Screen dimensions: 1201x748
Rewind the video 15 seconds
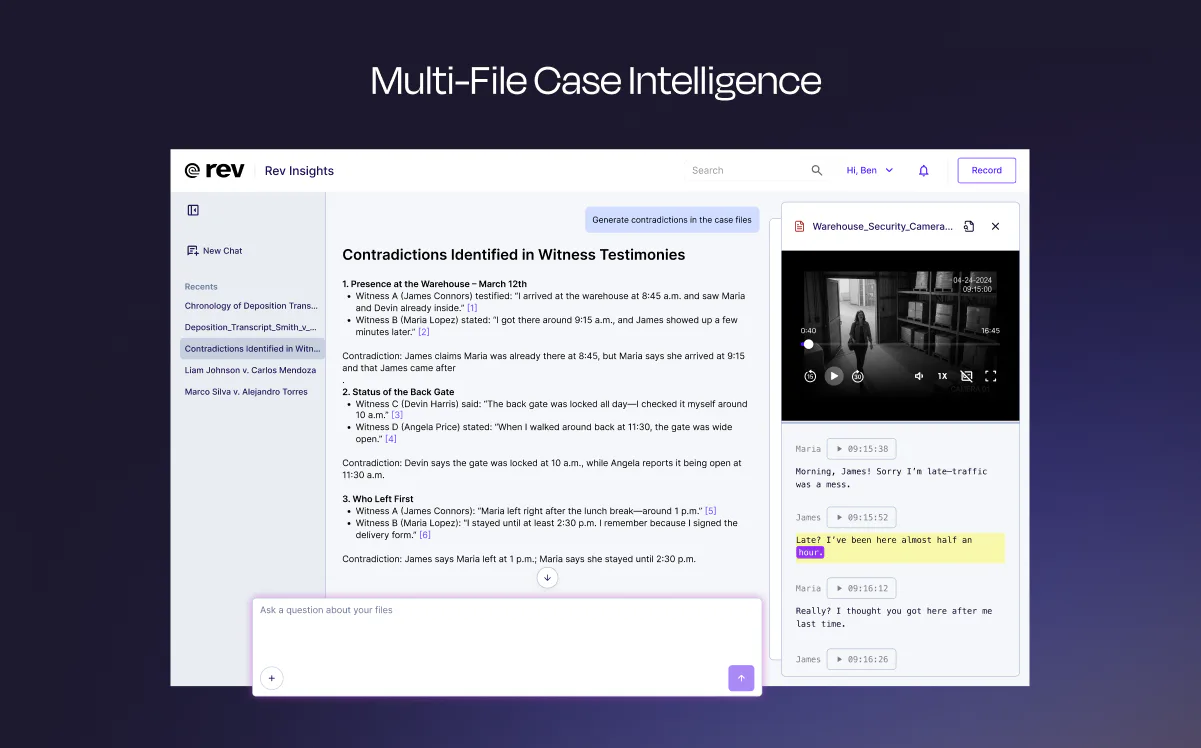click(x=810, y=376)
